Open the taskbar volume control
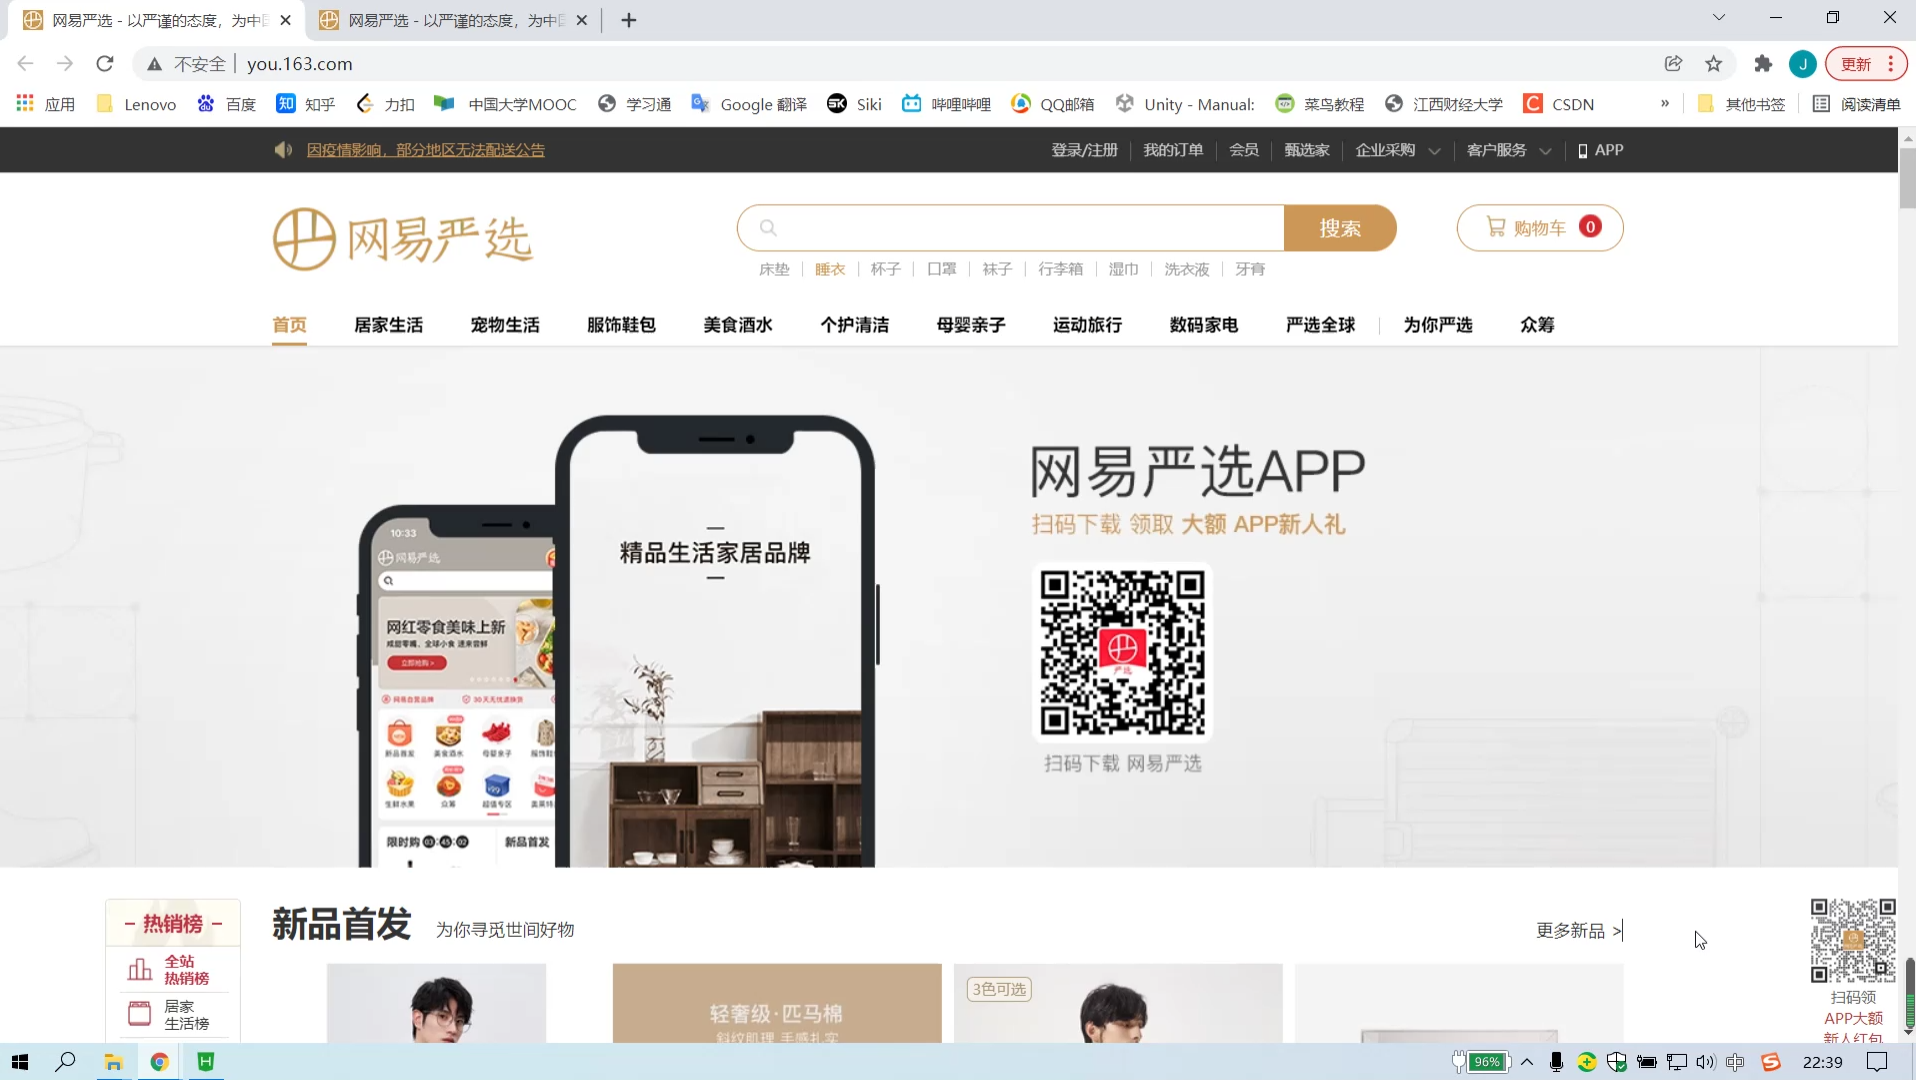This screenshot has height=1080, width=1916. (x=1706, y=1062)
